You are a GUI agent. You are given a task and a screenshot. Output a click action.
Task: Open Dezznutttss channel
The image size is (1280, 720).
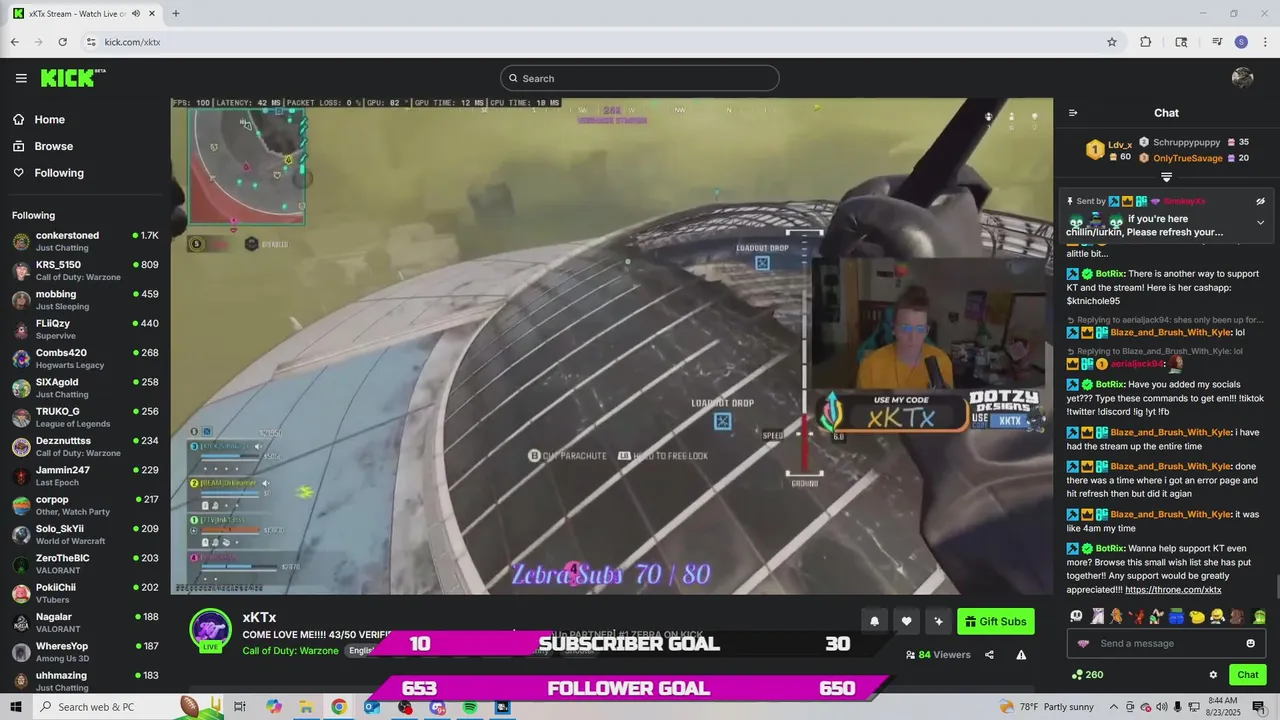(x=85, y=446)
